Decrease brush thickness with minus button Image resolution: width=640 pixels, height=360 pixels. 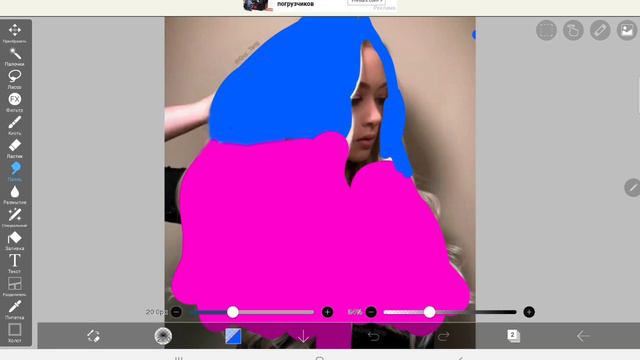(176, 312)
